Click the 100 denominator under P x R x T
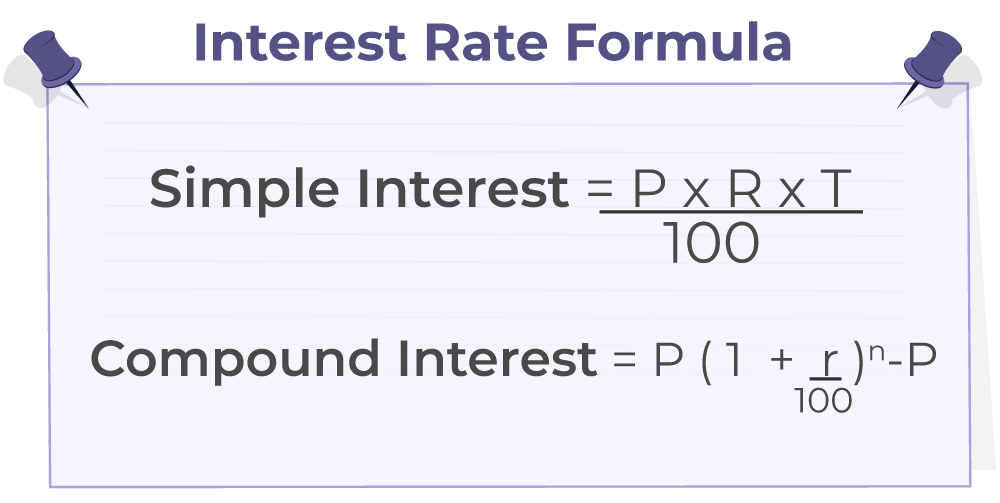Viewport: 1000px width, 503px height. pos(711,243)
